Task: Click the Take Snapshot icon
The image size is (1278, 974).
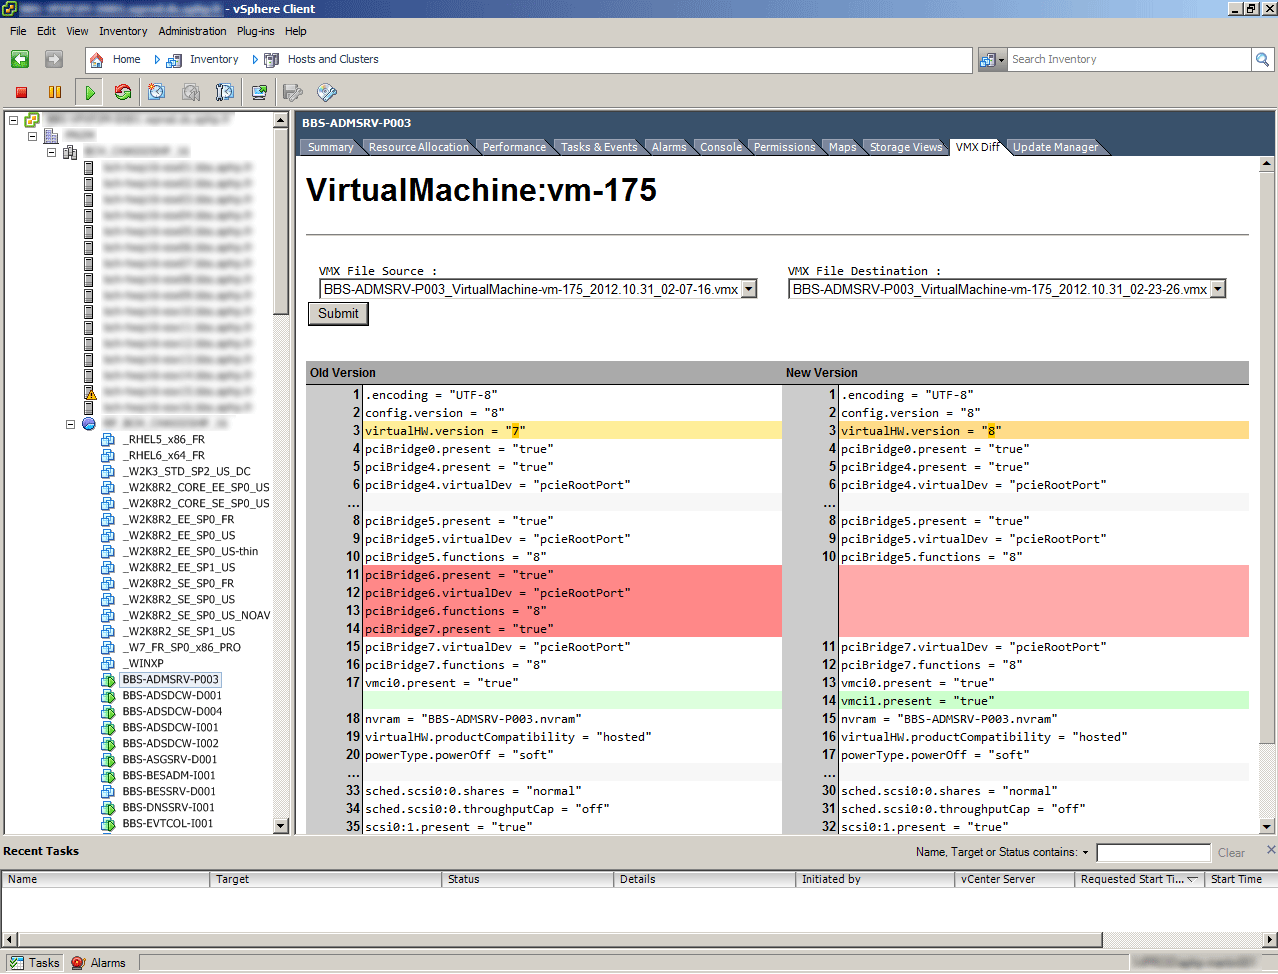Action: pyautogui.click(x=157, y=93)
